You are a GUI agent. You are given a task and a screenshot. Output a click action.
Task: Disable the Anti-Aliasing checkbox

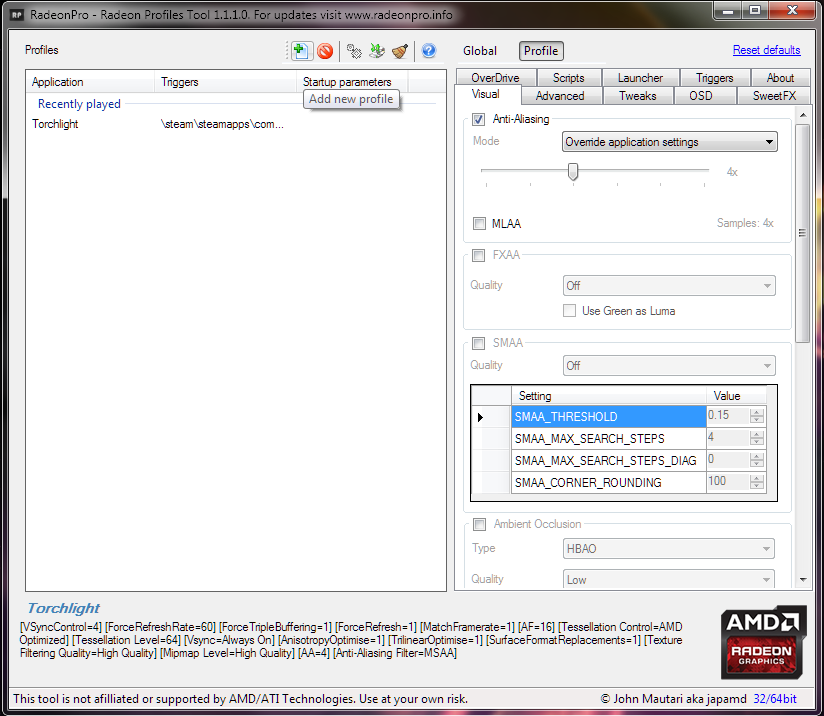point(478,119)
